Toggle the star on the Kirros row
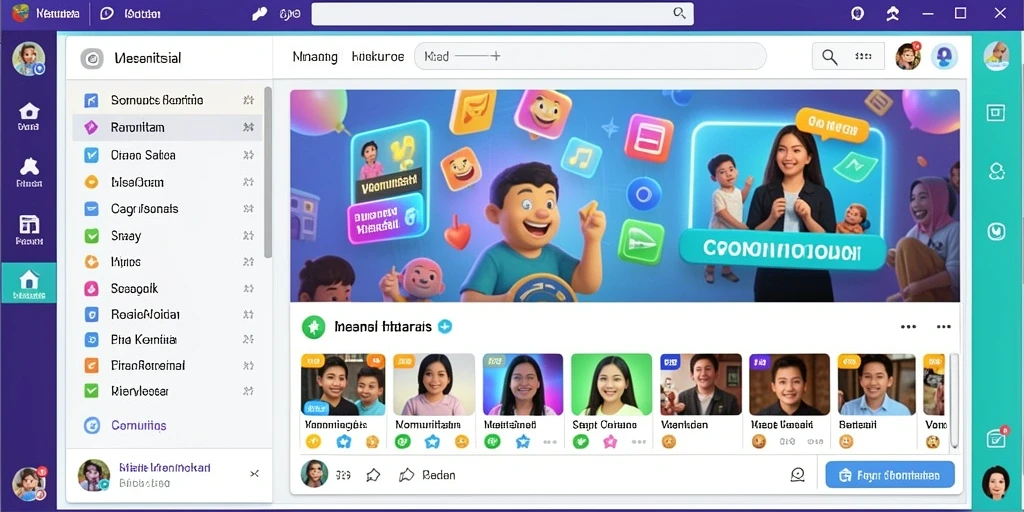The width and height of the screenshot is (1024, 512). pos(248,262)
